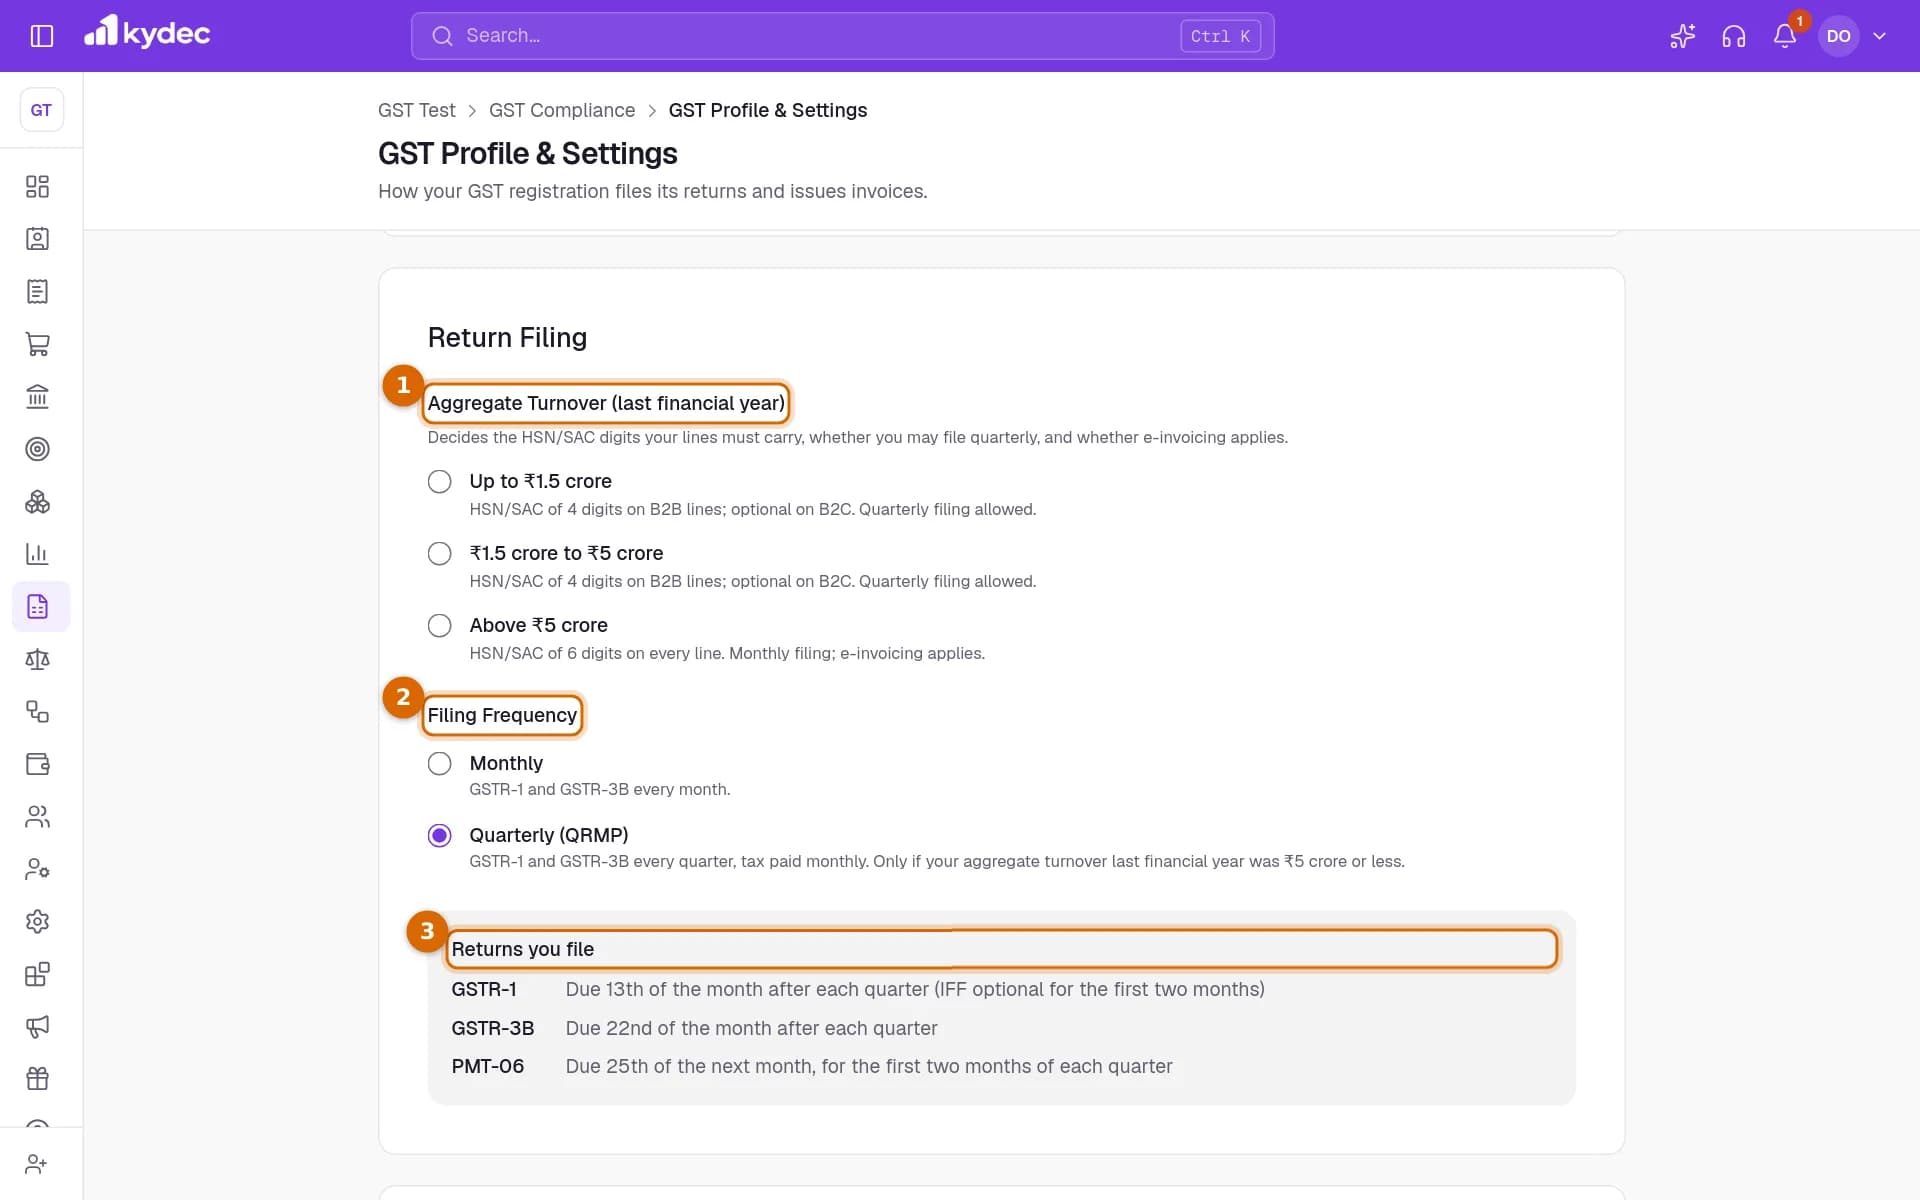Click the add user icon at sidebar bottom
Image resolution: width=1920 pixels, height=1200 pixels.
tap(38, 1164)
